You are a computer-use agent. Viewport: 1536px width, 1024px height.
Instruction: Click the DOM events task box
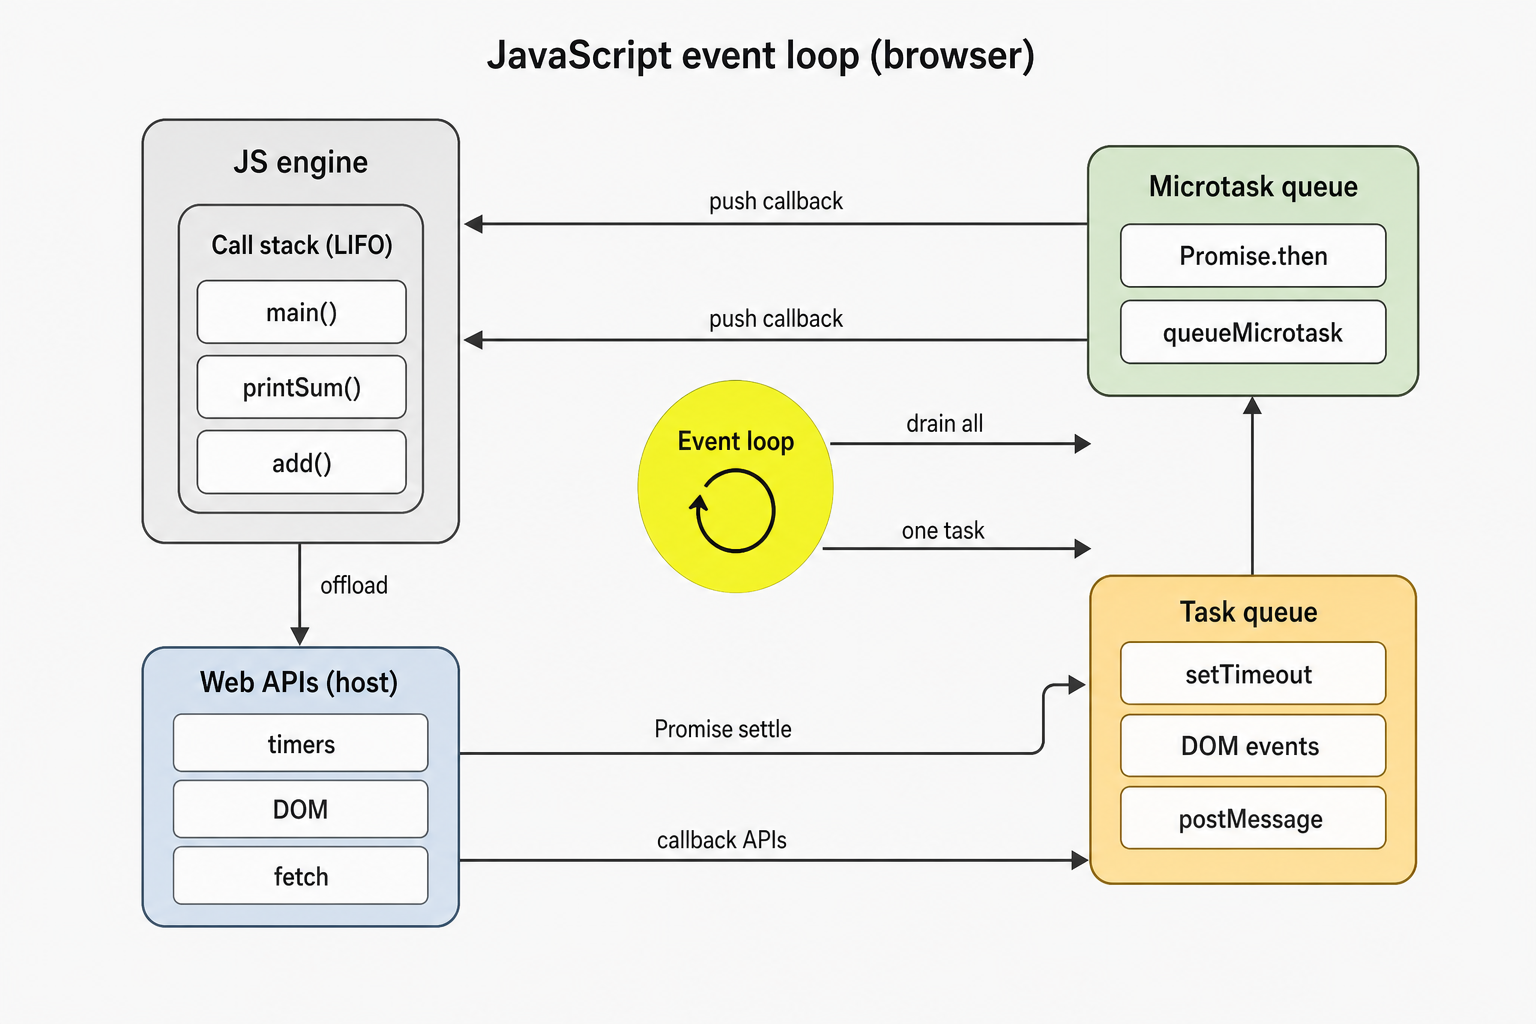click(1253, 746)
